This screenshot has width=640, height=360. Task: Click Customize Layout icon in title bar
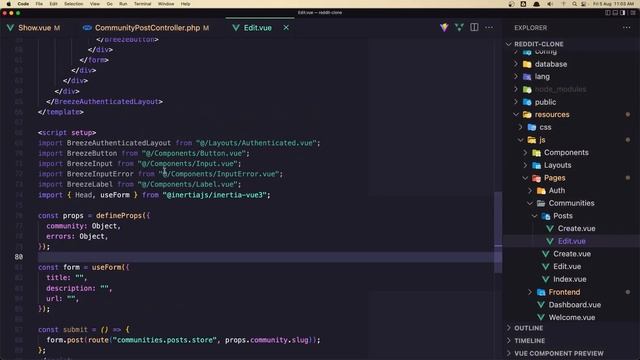(x=633, y=13)
